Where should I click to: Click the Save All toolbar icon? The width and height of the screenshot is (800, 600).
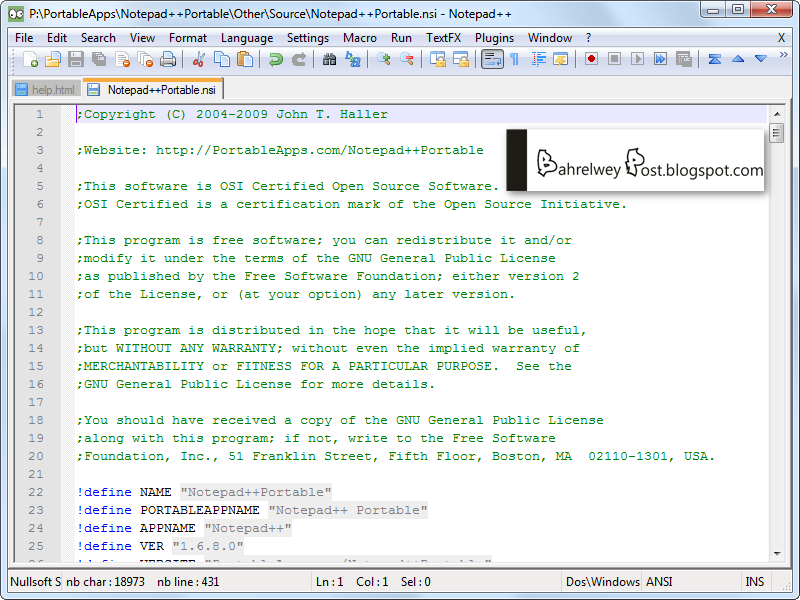pyautogui.click(x=99, y=60)
